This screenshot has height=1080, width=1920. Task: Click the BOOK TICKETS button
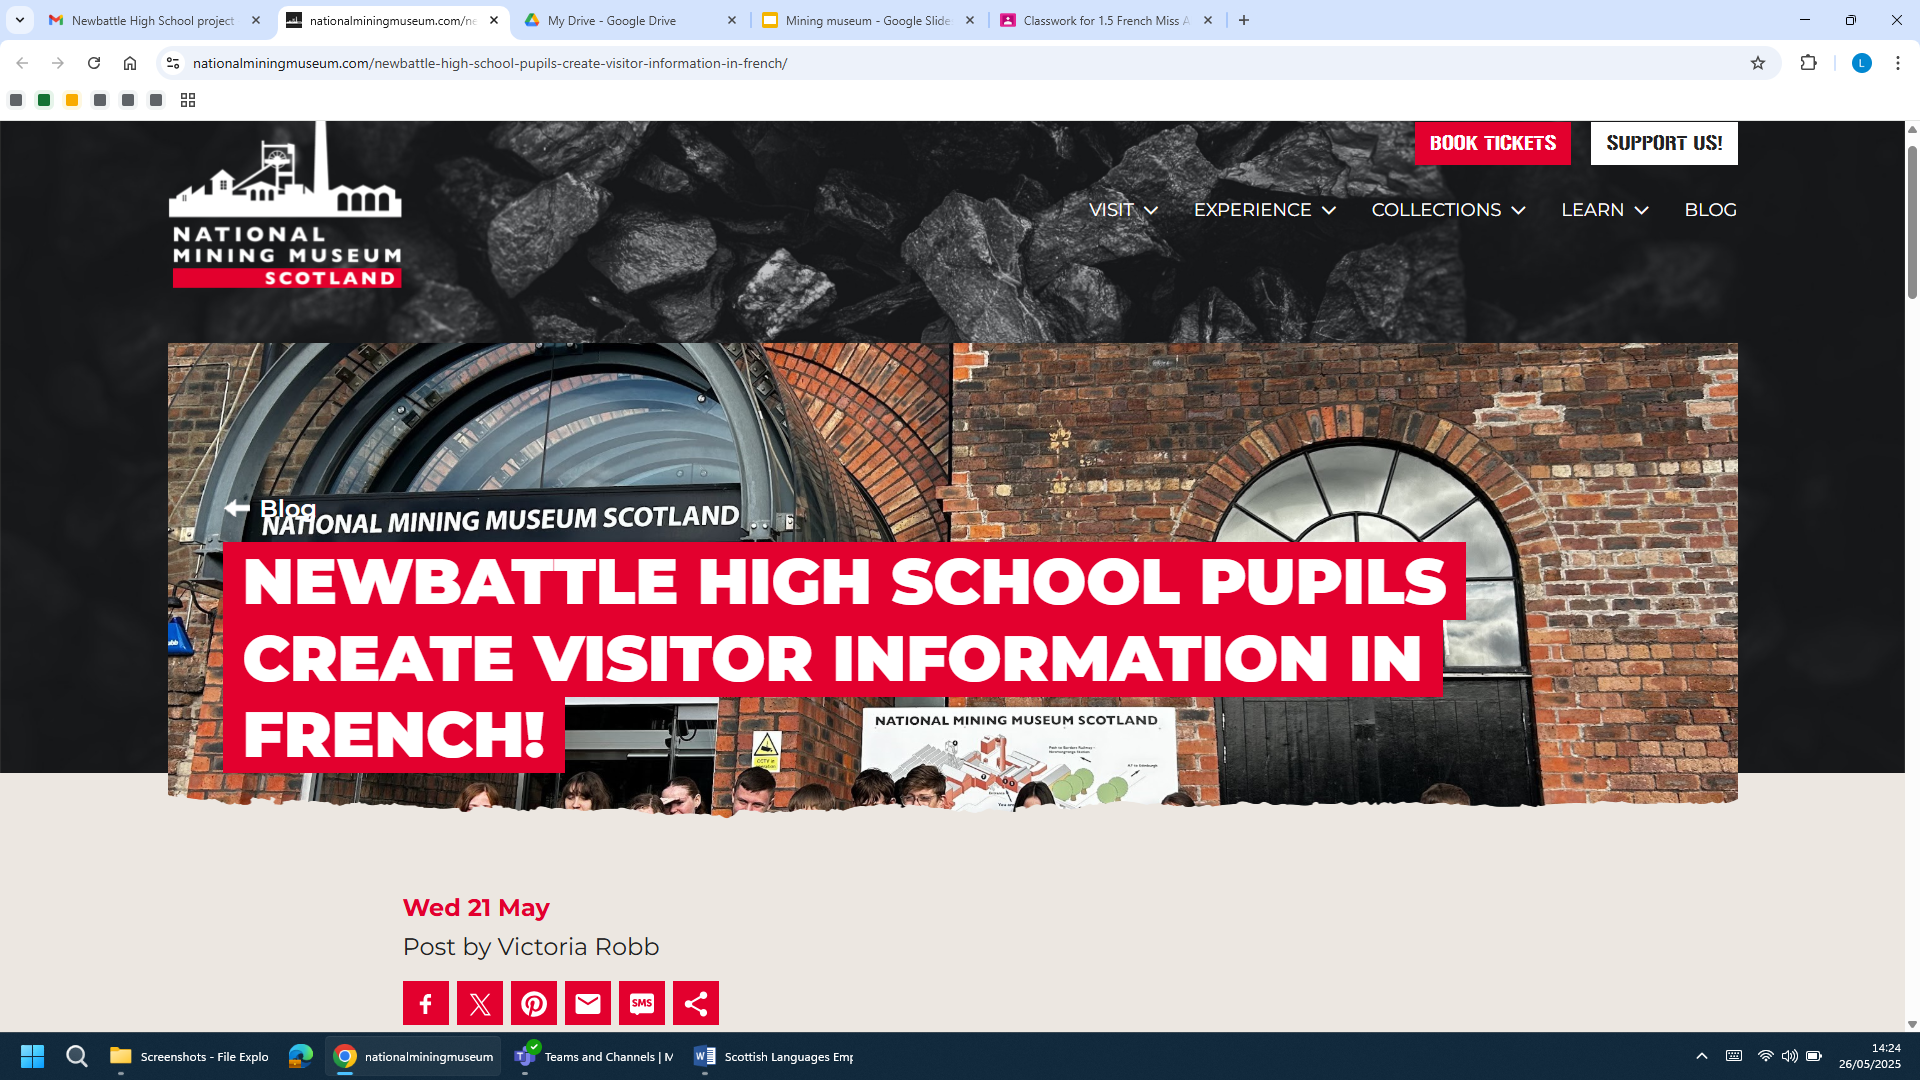point(1493,143)
